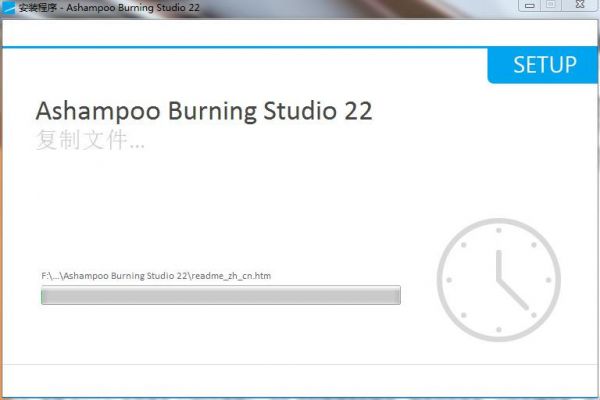
Task: Click the six o'clock dot on clock
Action: [x=499, y=330]
